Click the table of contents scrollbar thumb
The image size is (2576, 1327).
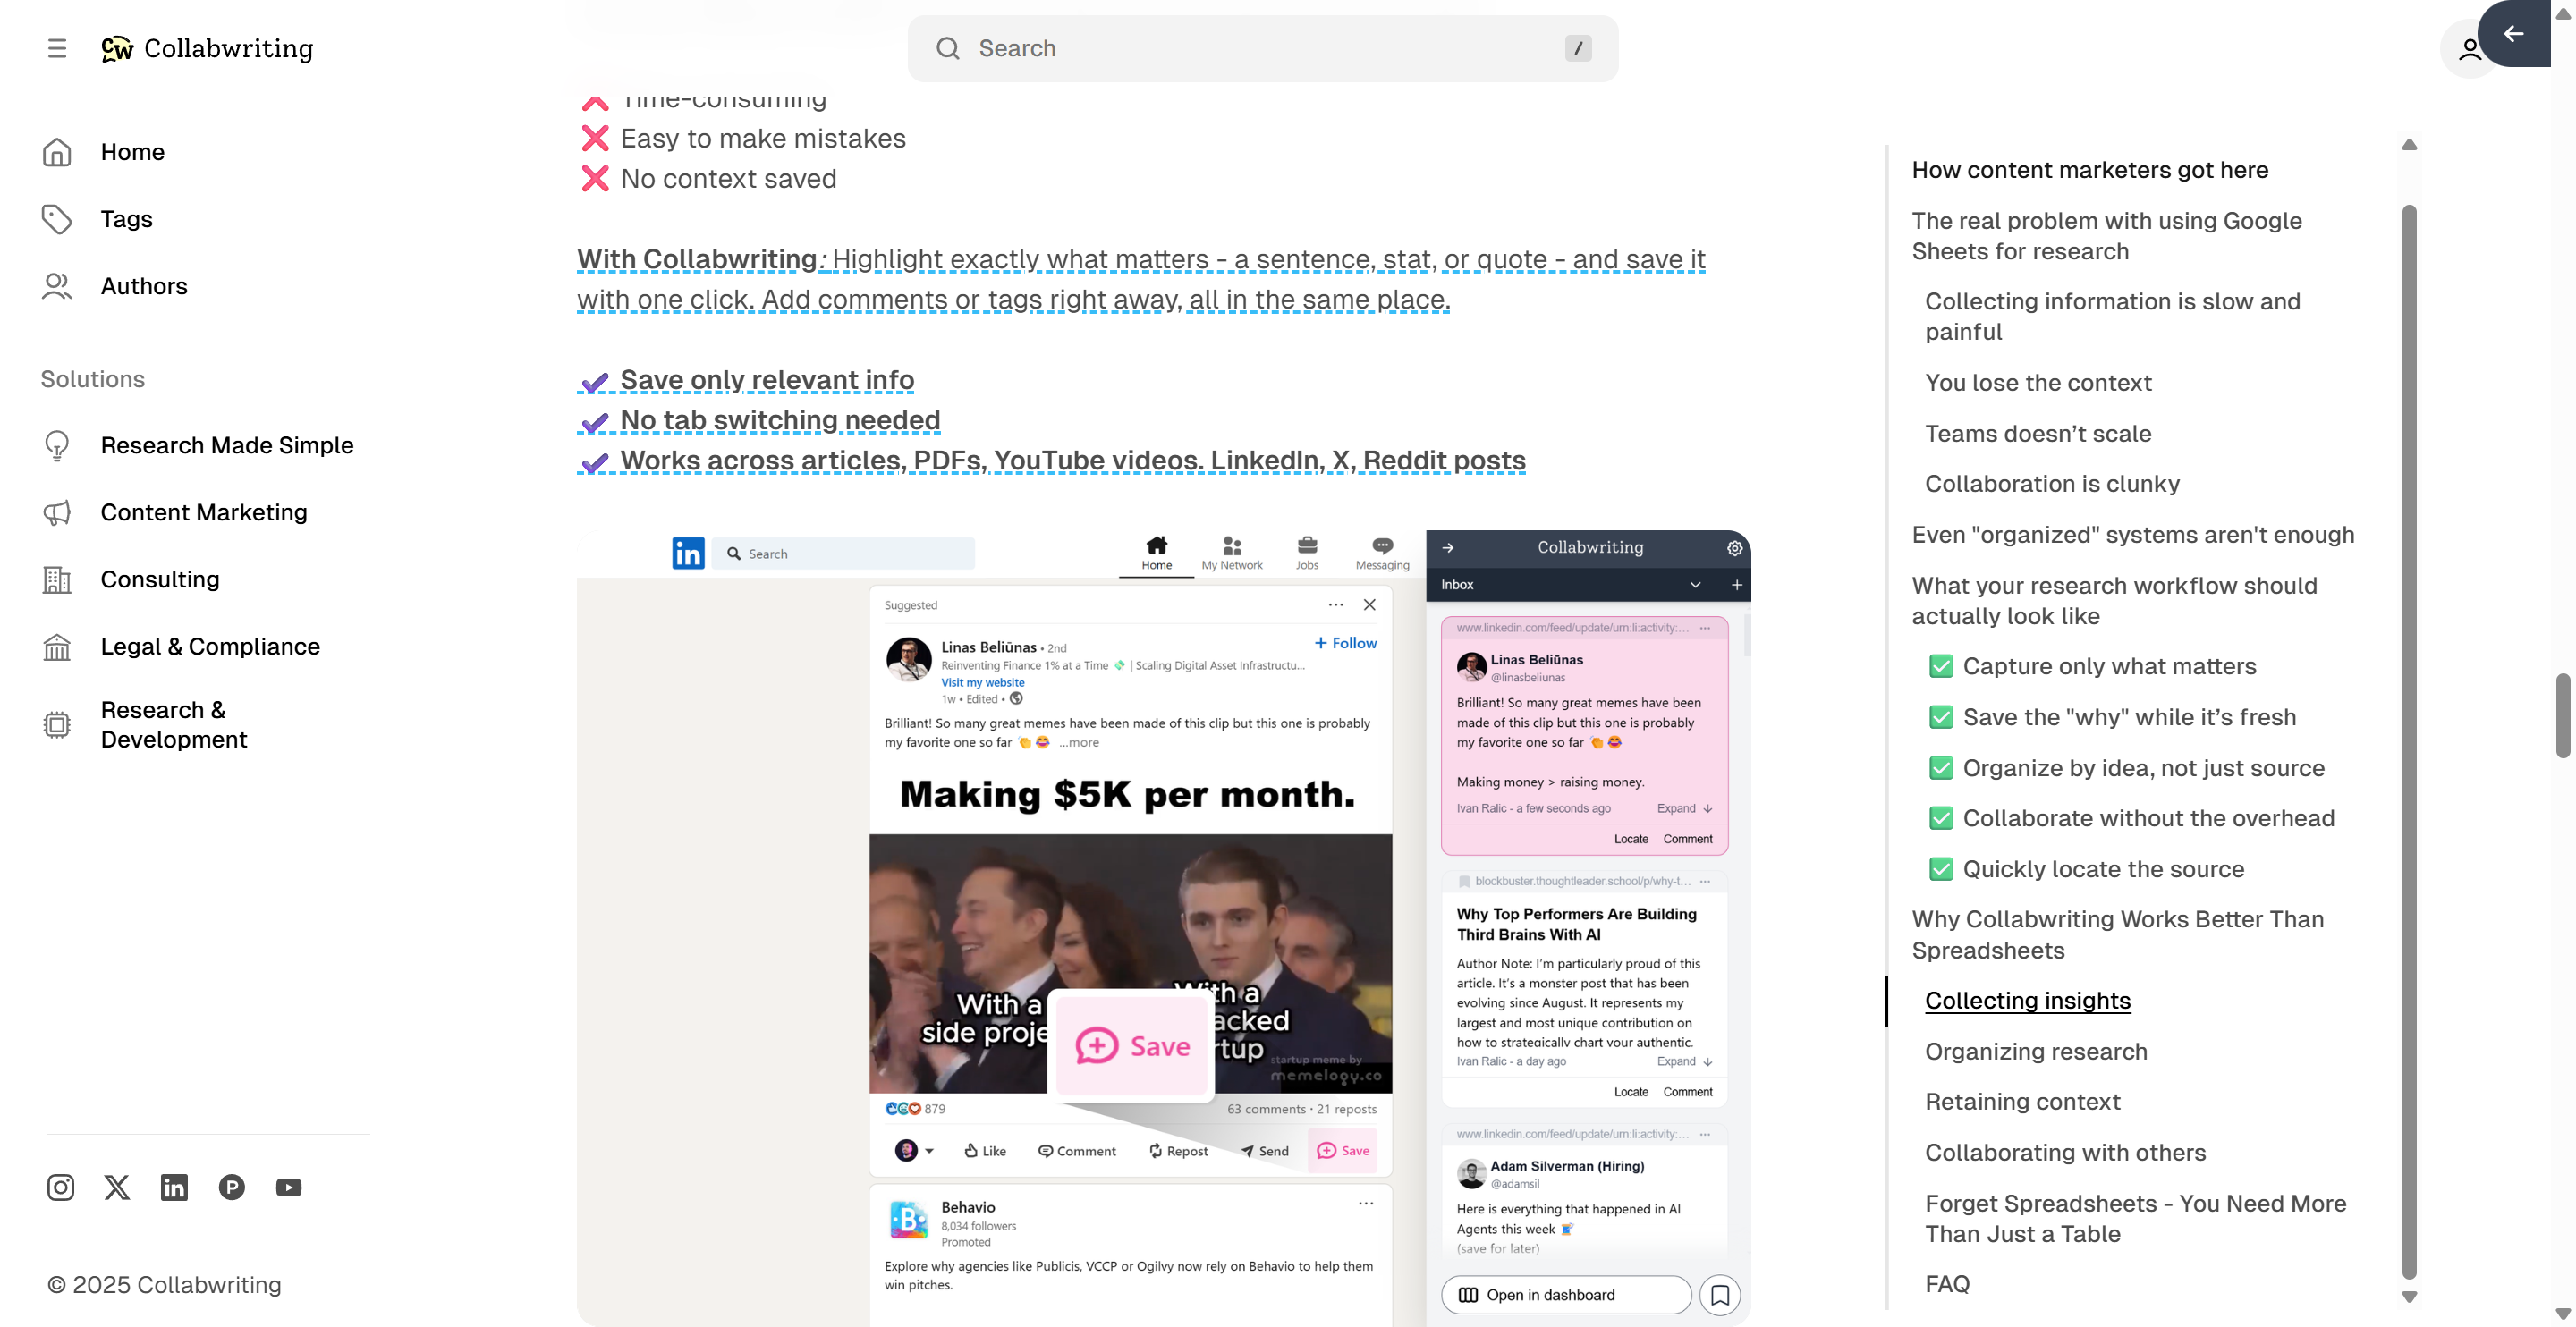click(x=2409, y=742)
